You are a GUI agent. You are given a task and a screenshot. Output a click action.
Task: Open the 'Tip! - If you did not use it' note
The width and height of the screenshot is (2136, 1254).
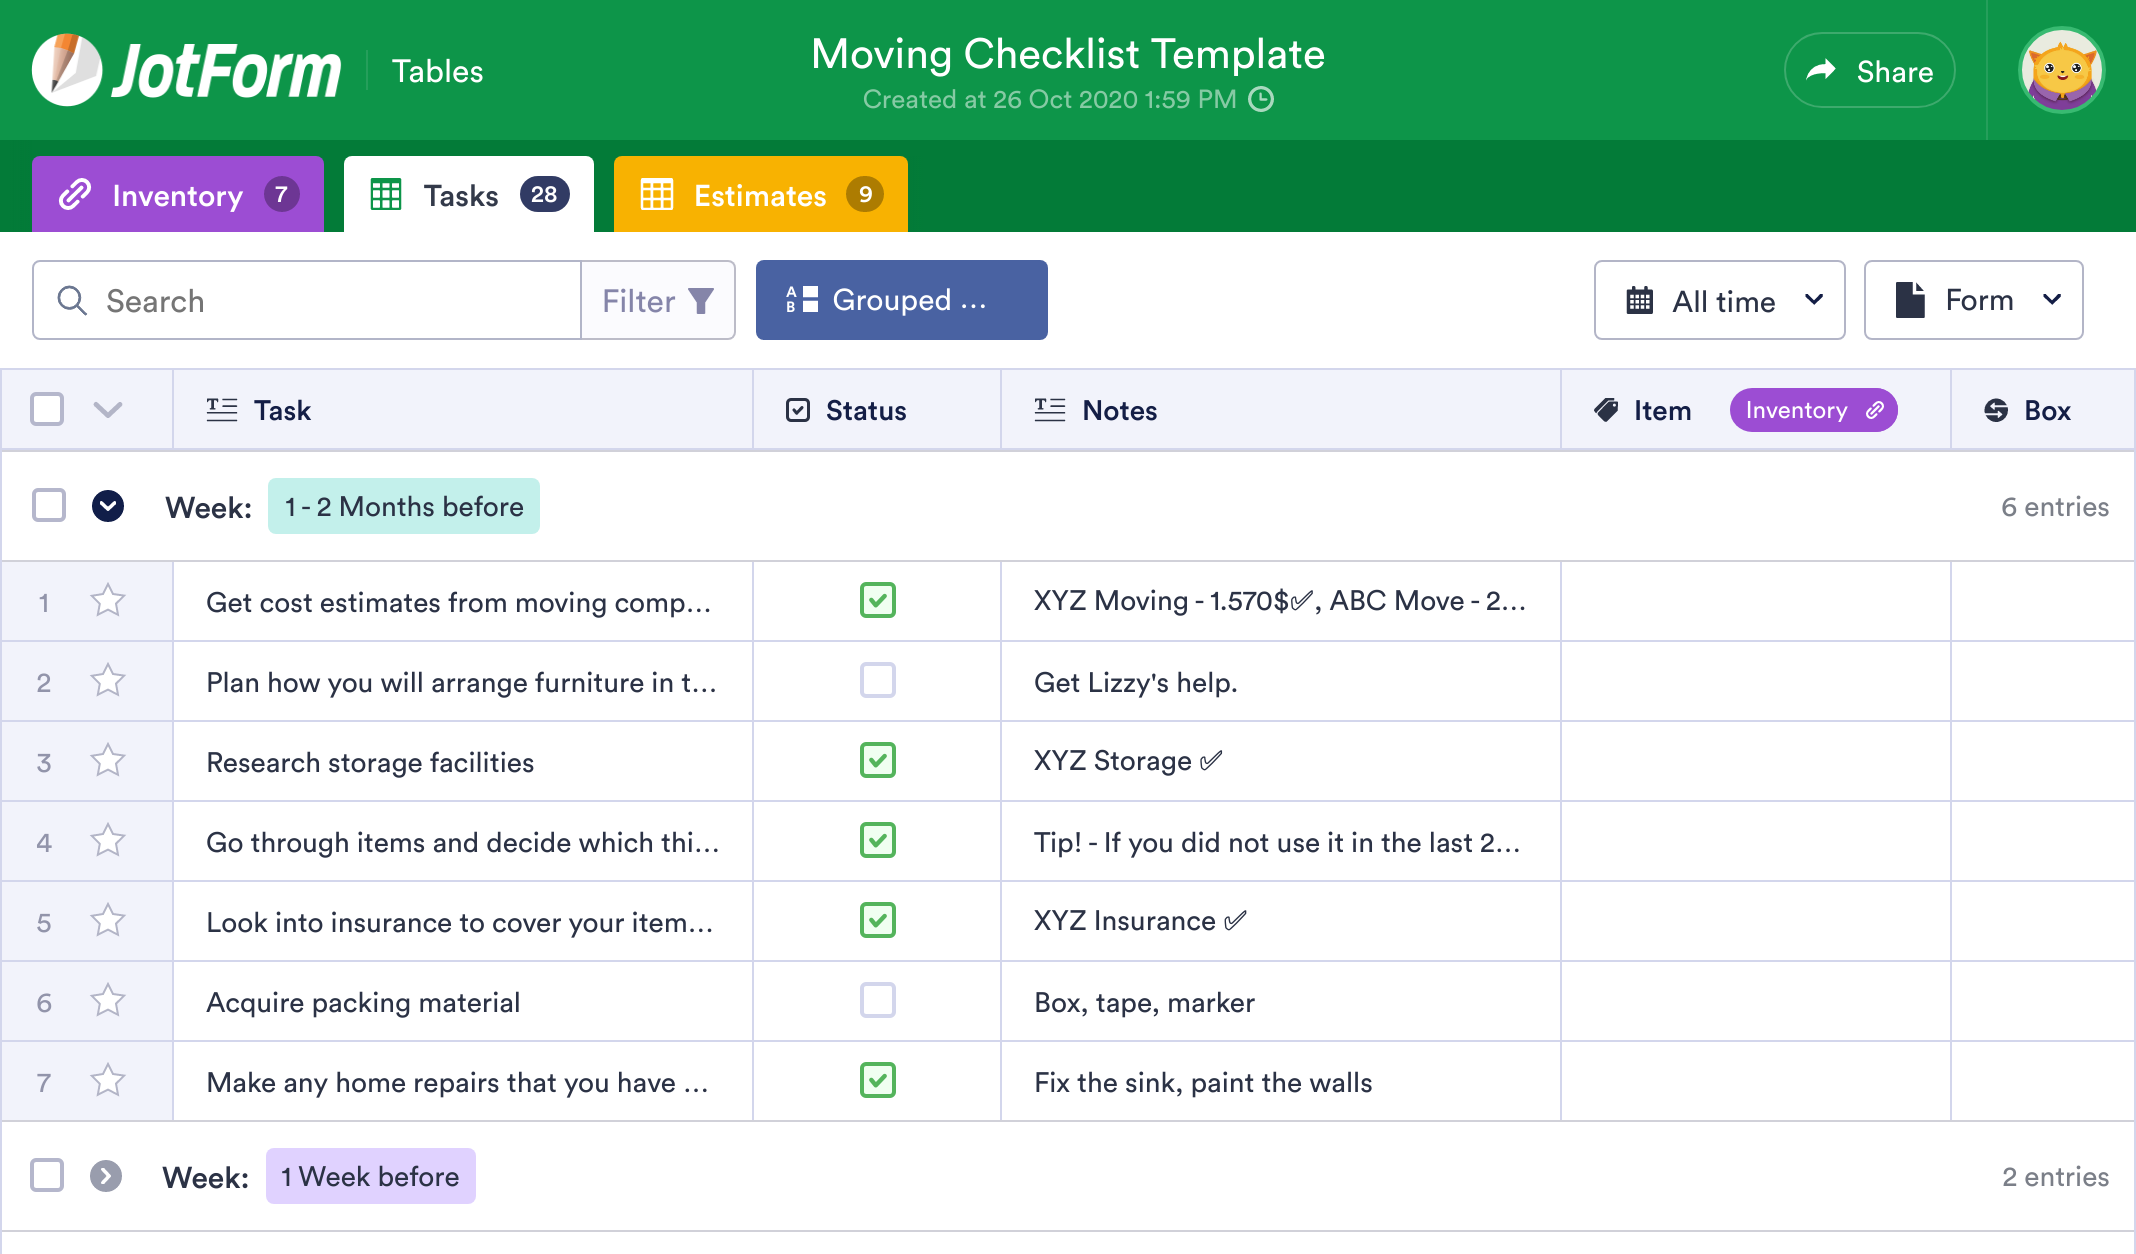coord(1281,841)
